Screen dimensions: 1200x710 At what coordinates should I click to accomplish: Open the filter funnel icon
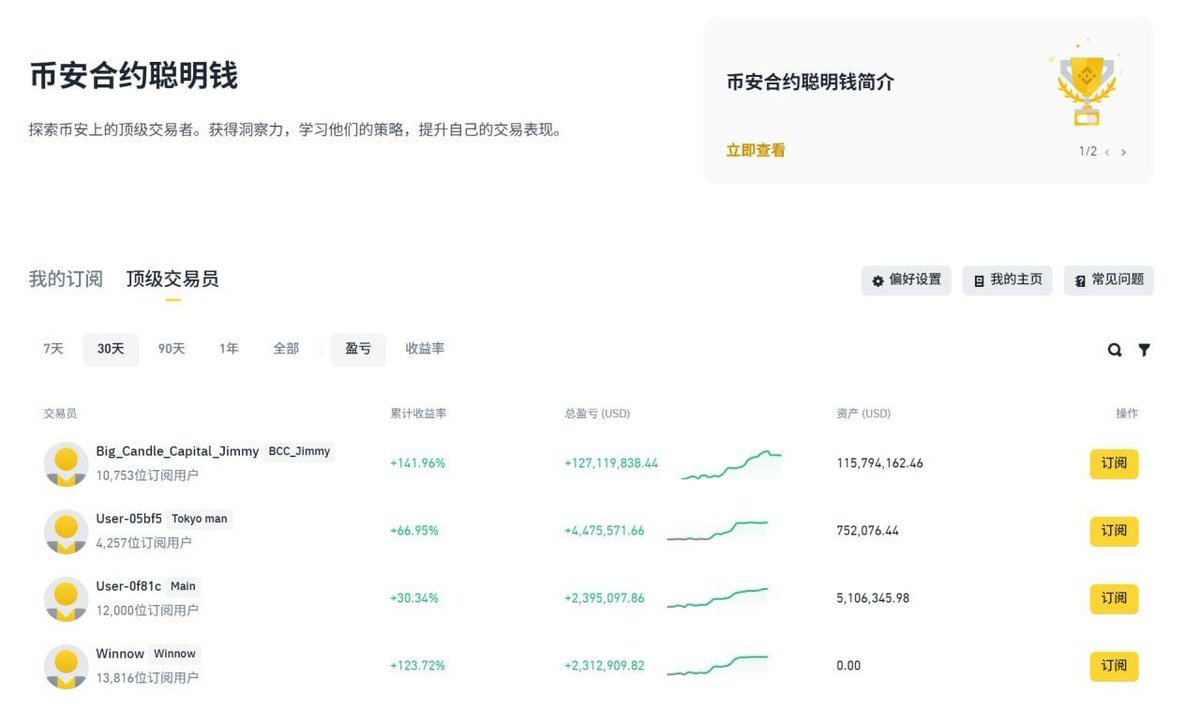click(x=1144, y=350)
